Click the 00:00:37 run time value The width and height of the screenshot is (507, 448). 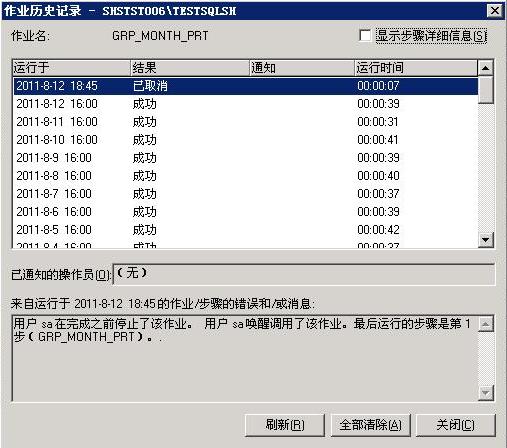coord(378,194)
